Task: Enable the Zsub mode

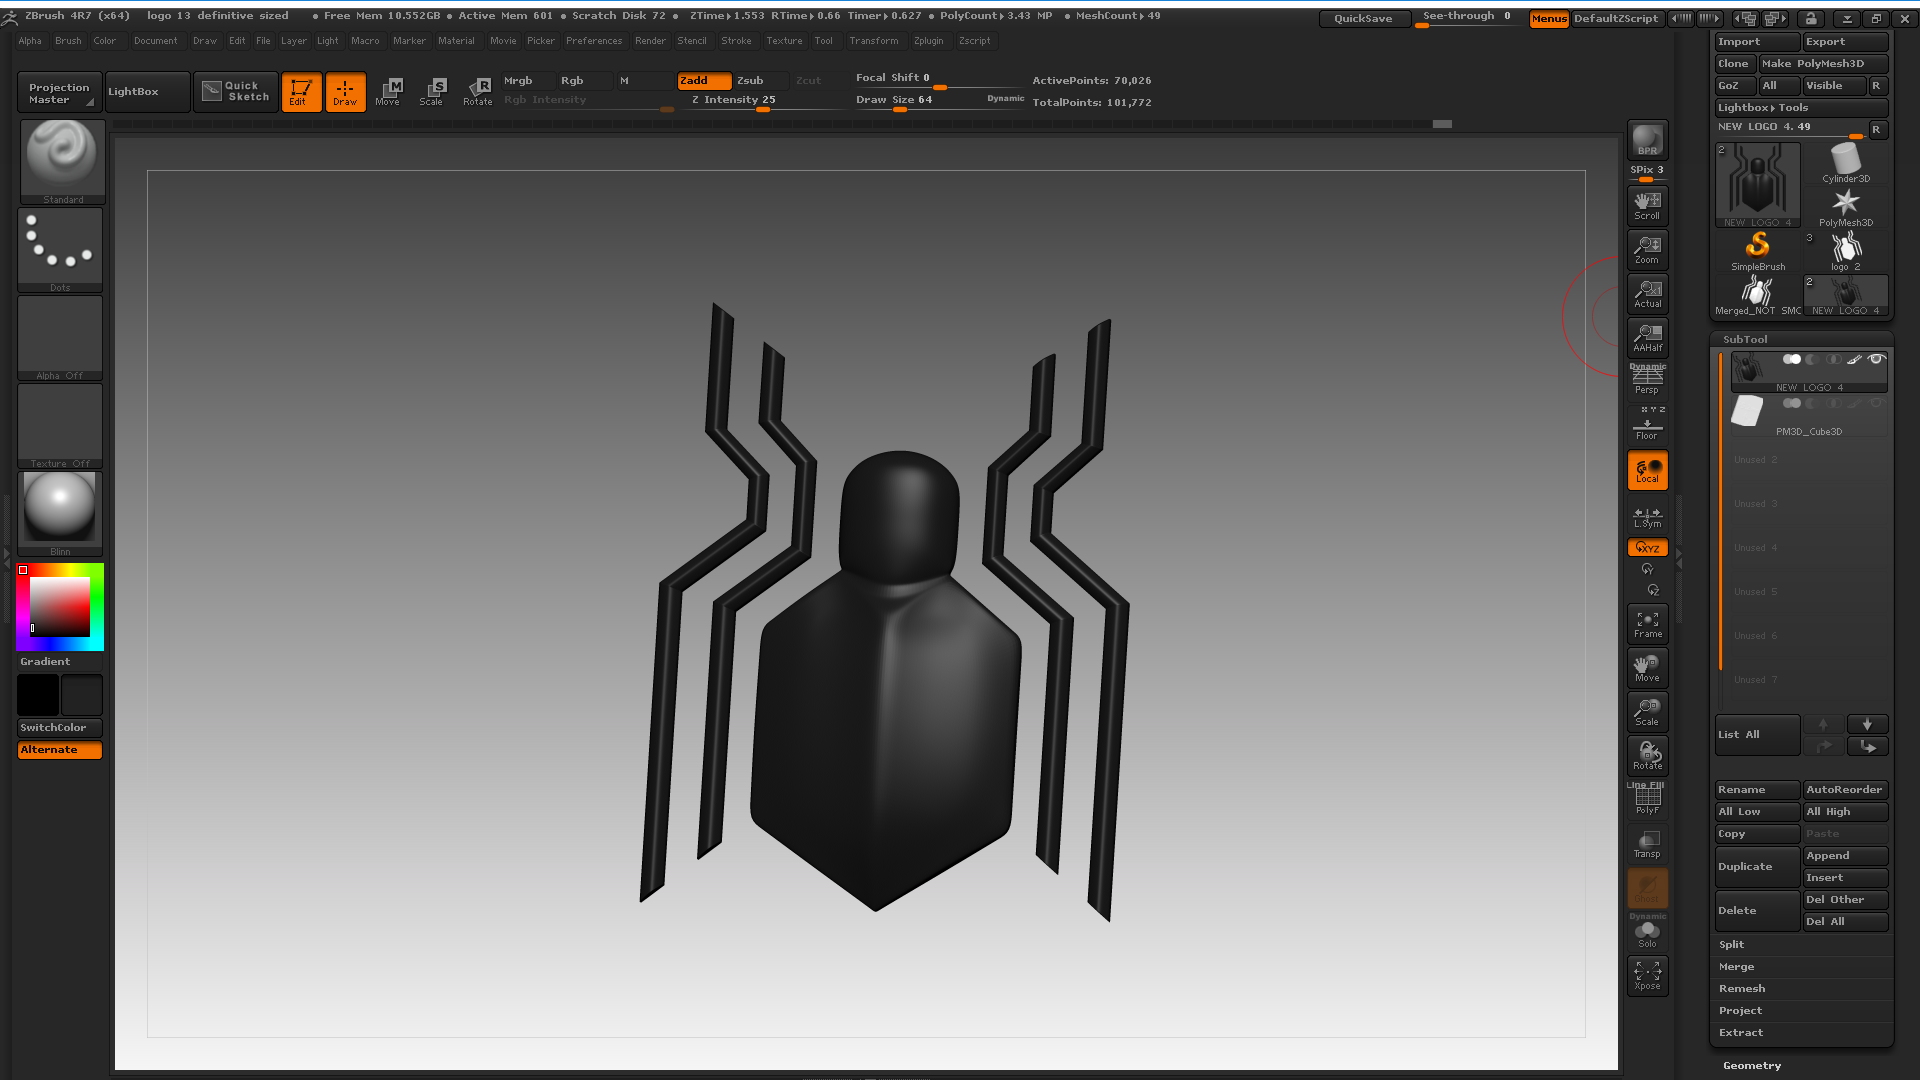Action: [761, 81]
